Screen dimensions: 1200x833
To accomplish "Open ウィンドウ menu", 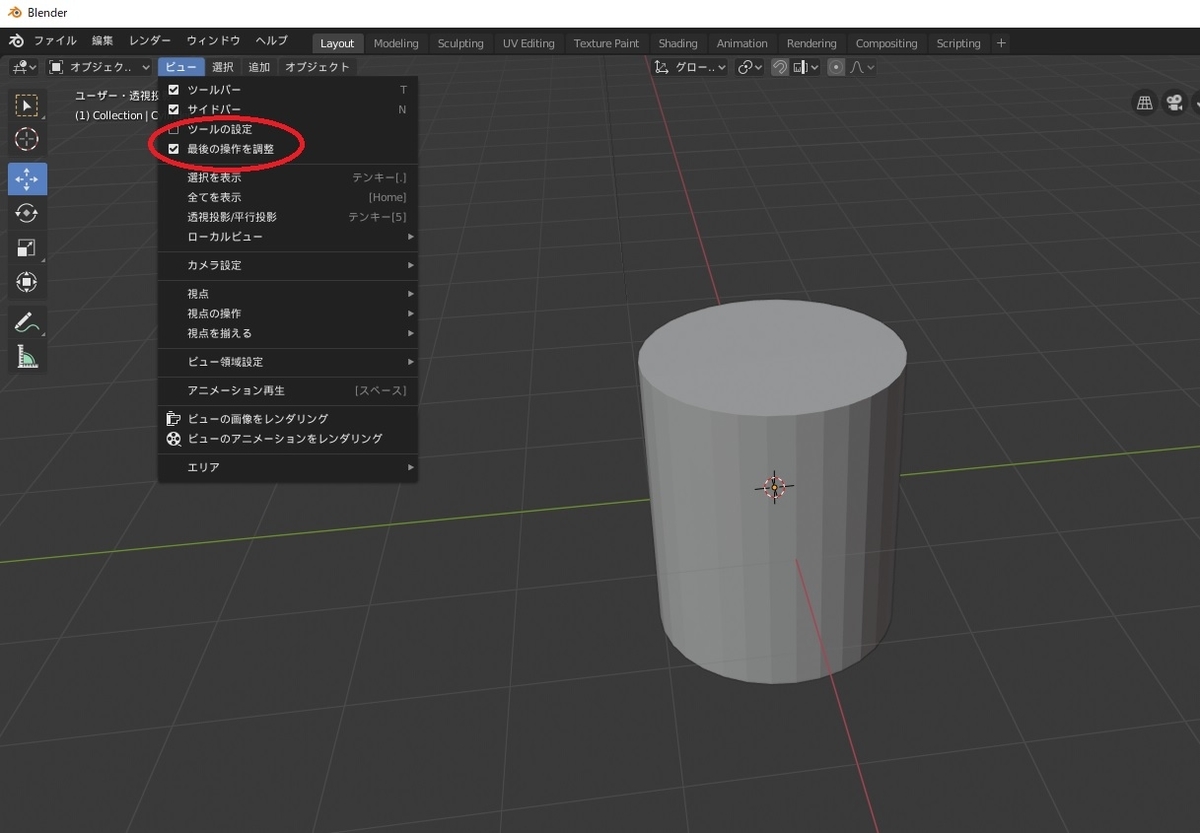I will coord(213,41).
